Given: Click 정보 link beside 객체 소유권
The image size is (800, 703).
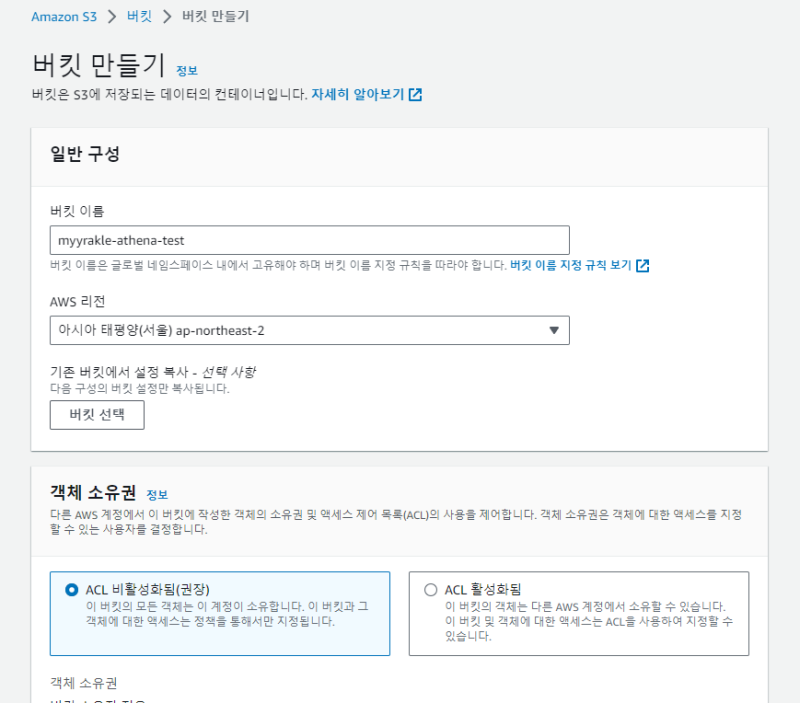Looking at the screenshot, I should tap(157, 494).
